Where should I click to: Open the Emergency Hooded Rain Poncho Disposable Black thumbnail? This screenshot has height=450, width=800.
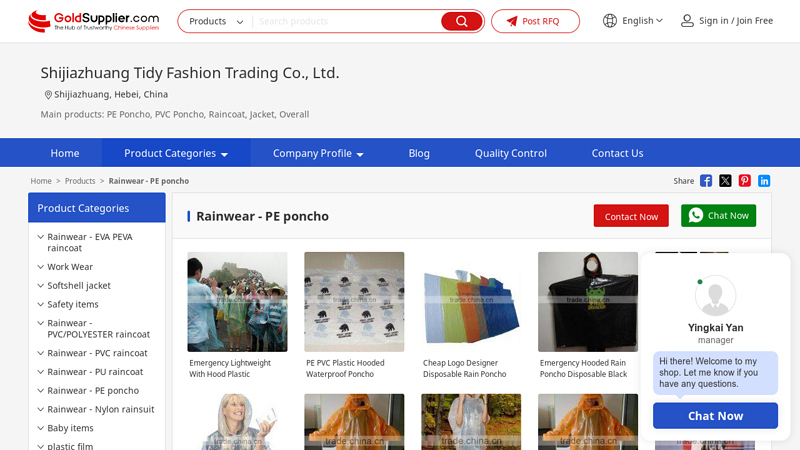pos(588,302)
